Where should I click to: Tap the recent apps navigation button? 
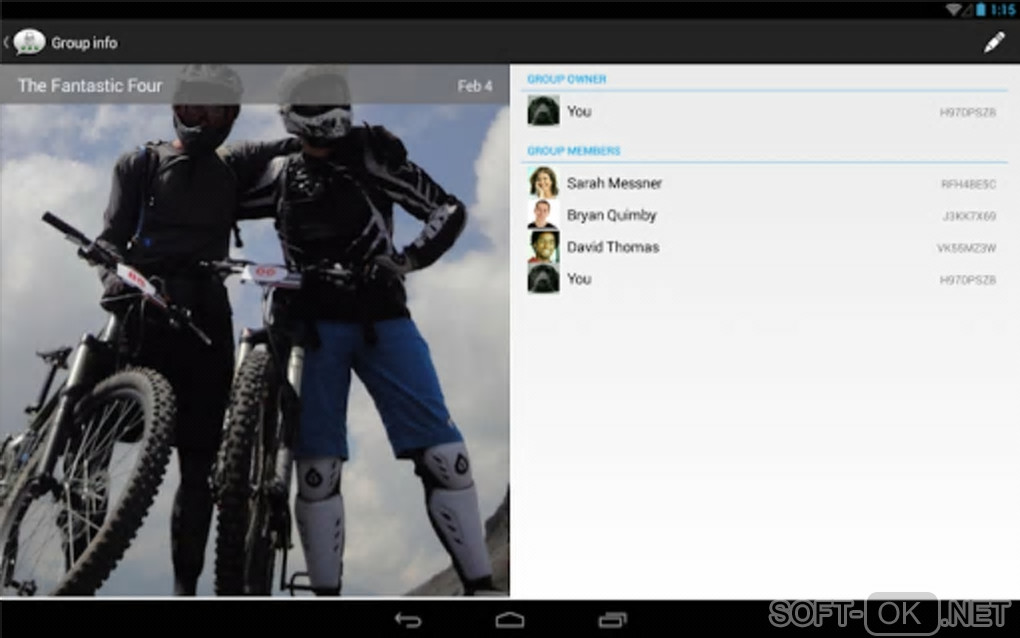point(612,620)
